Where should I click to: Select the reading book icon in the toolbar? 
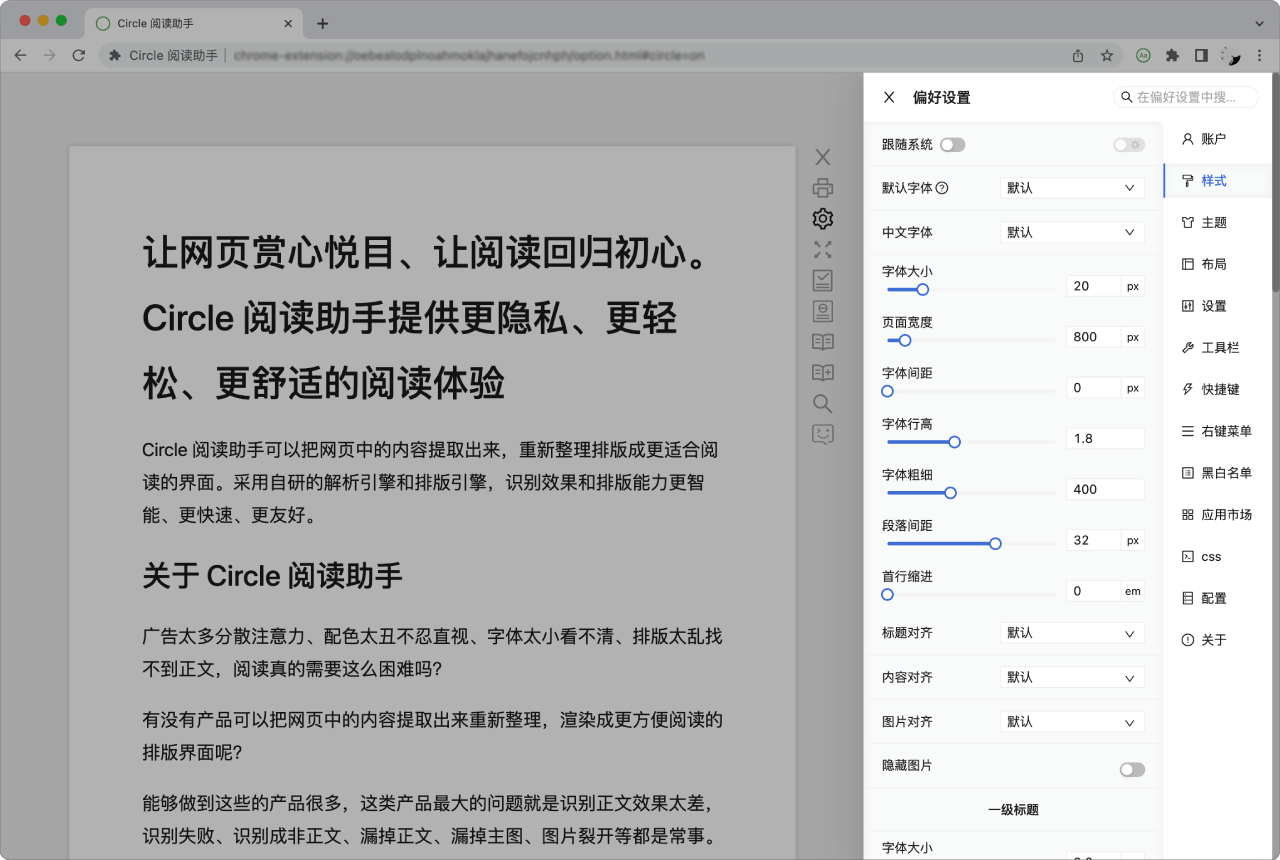tap(822, 341)
